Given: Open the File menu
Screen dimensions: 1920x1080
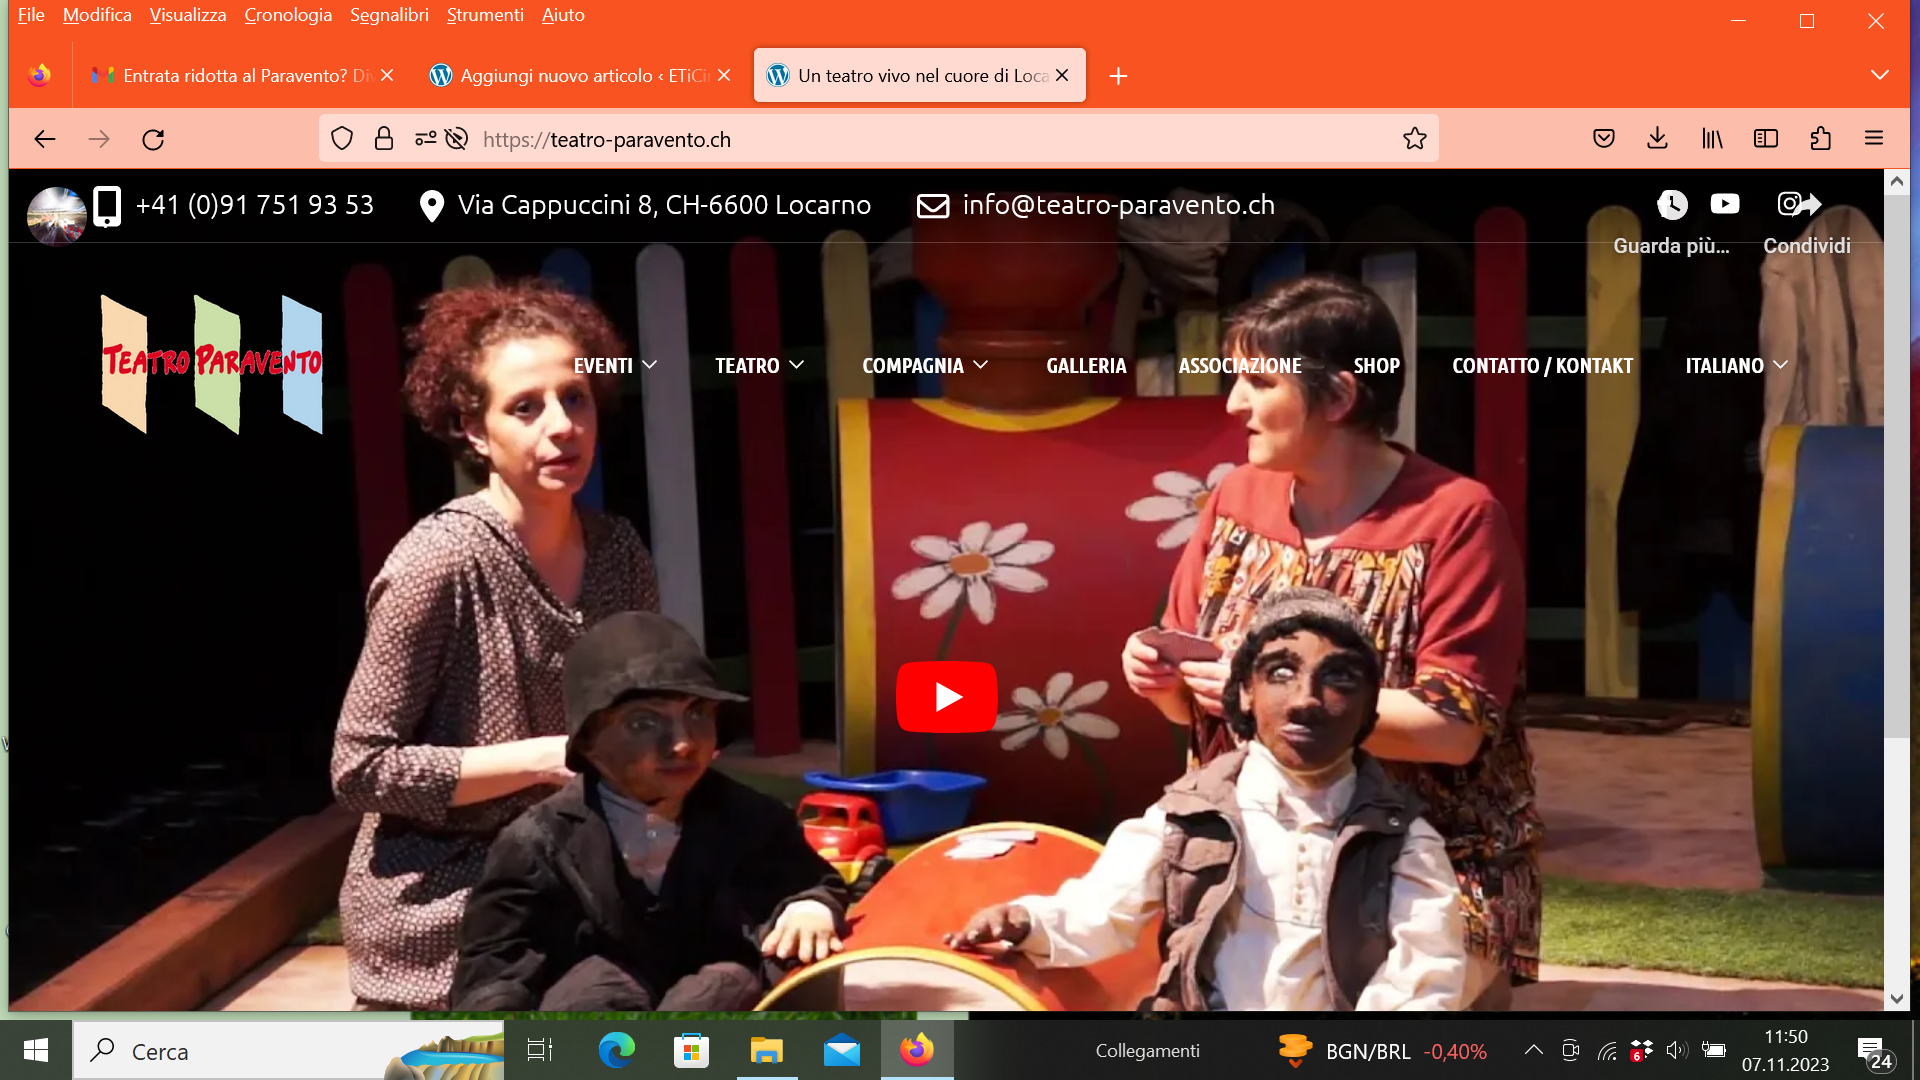Looking at the screenshot, I should point(31,15).
